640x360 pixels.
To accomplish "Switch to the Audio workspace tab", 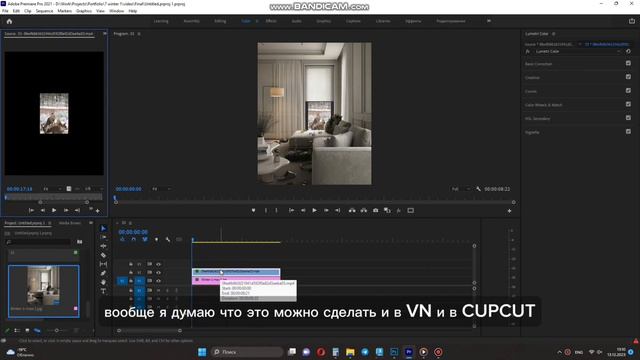I will point(296,21).
